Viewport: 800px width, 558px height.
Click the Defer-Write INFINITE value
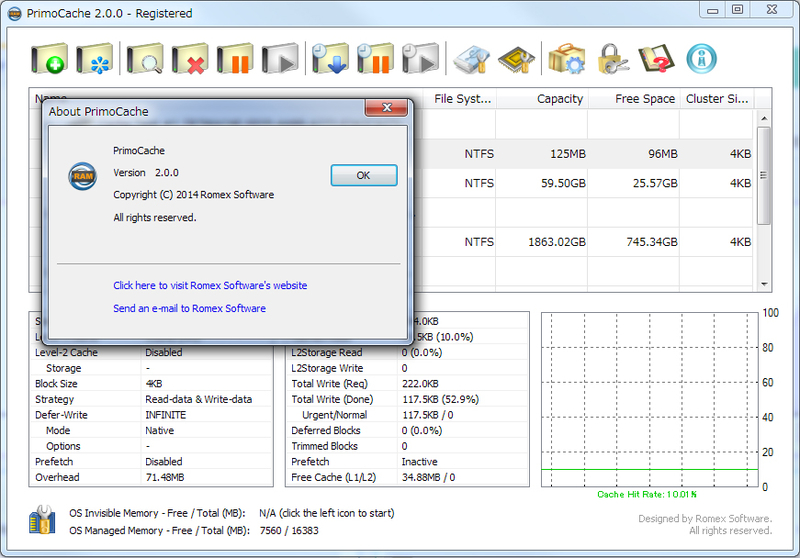pyautogui.click(x=165, y=415)
